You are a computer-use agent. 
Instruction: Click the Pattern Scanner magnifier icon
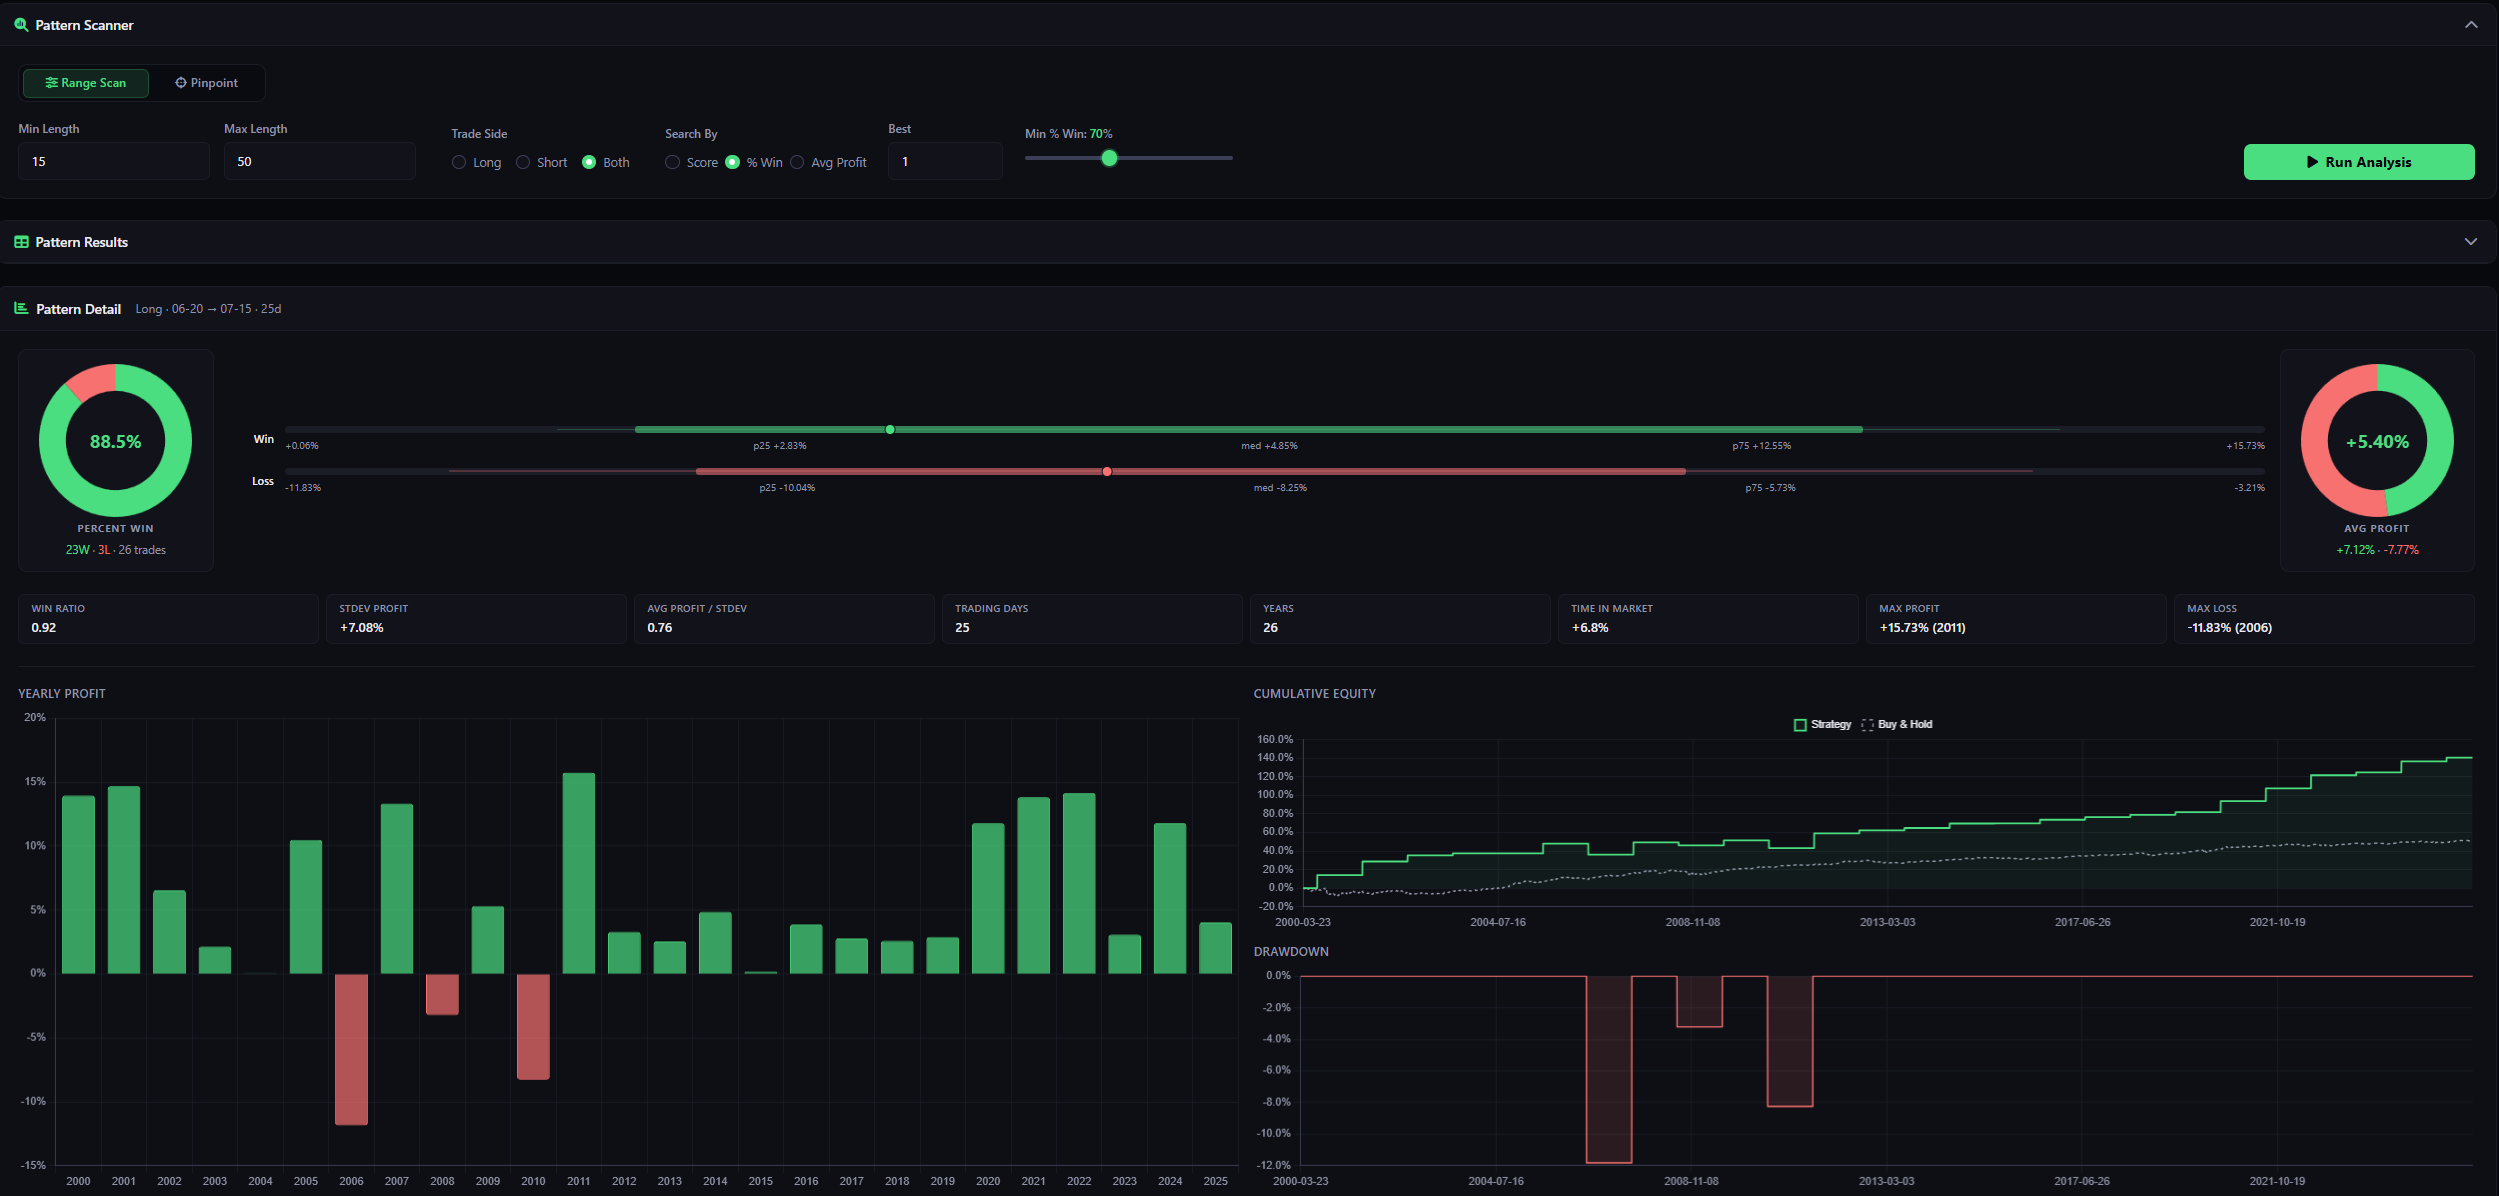tap(22, 24)
